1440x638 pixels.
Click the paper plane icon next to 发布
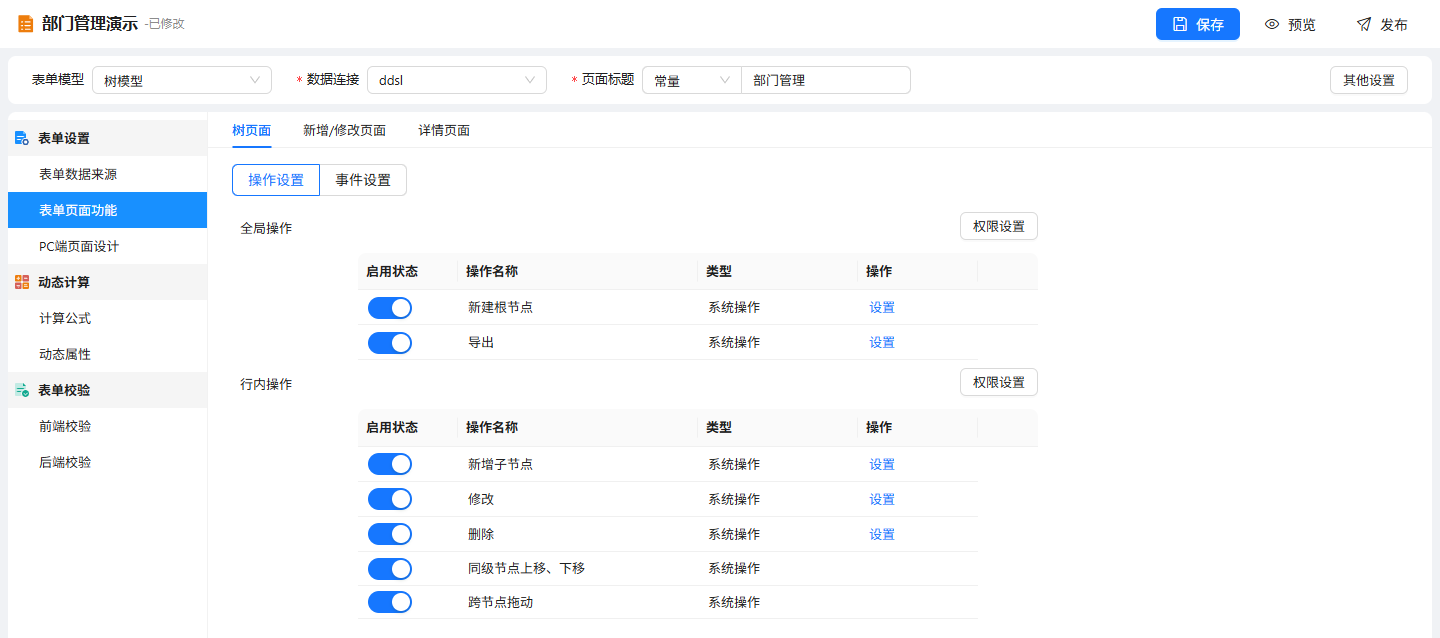pos(1364,24)
